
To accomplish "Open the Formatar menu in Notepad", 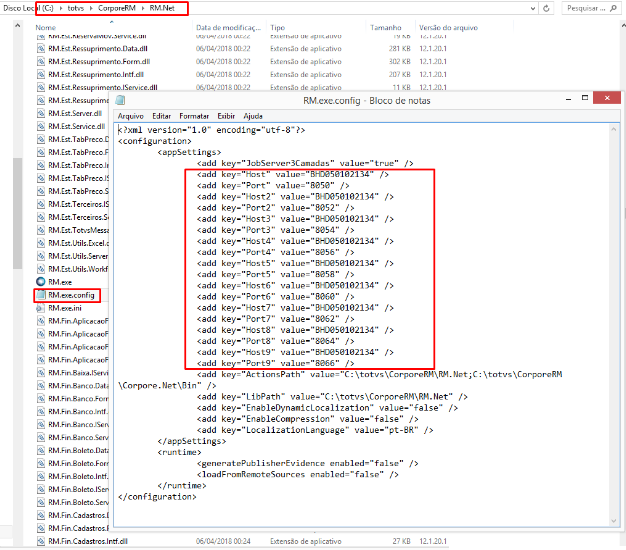I will pos(194,116).
